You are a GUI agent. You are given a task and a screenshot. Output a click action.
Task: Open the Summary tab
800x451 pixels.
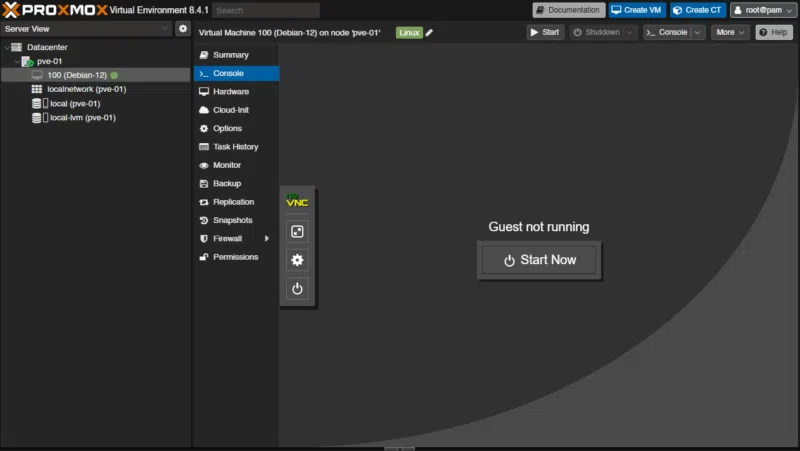click(x=236, y=55)
